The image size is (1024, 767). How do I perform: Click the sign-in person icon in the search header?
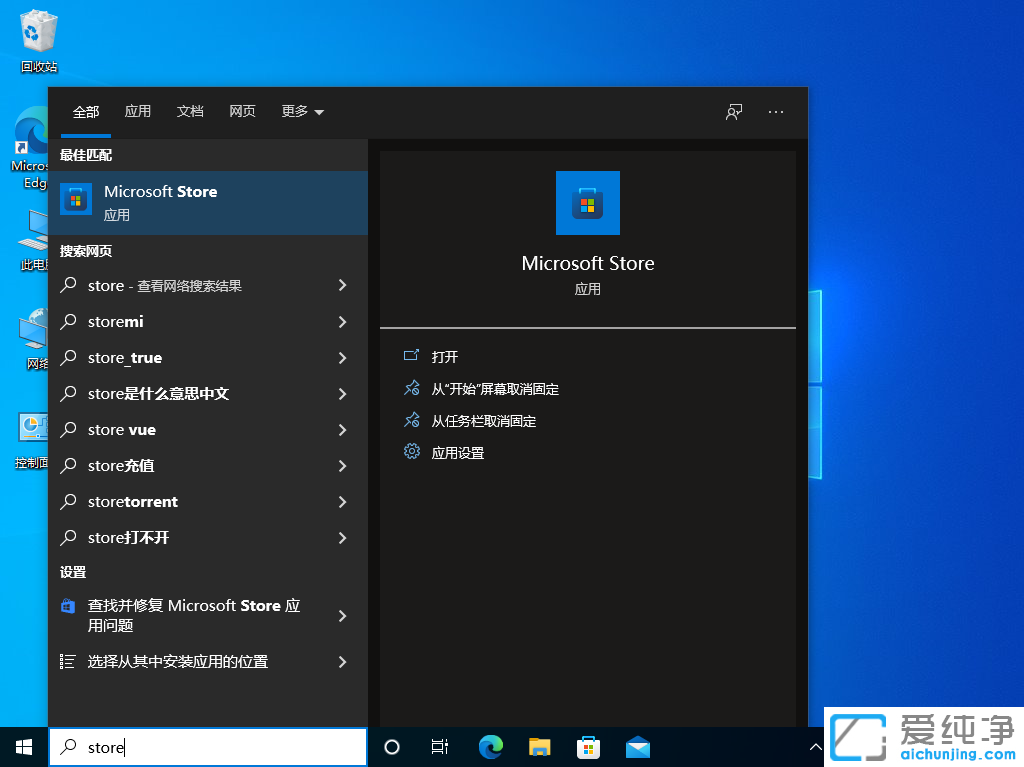point(733,112)
